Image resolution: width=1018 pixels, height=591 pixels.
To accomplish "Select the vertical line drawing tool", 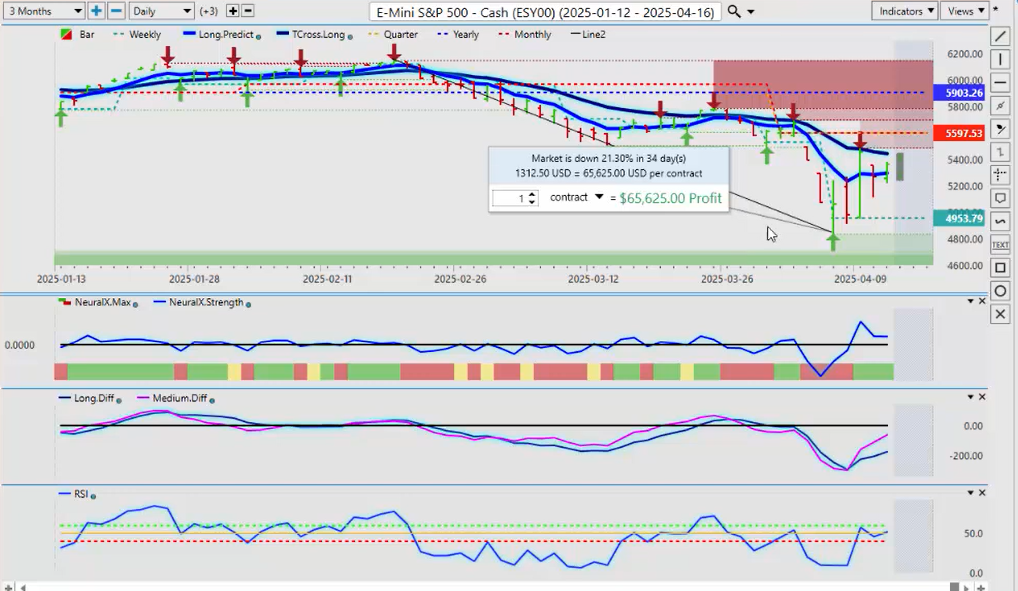I will pos(1000,59).
